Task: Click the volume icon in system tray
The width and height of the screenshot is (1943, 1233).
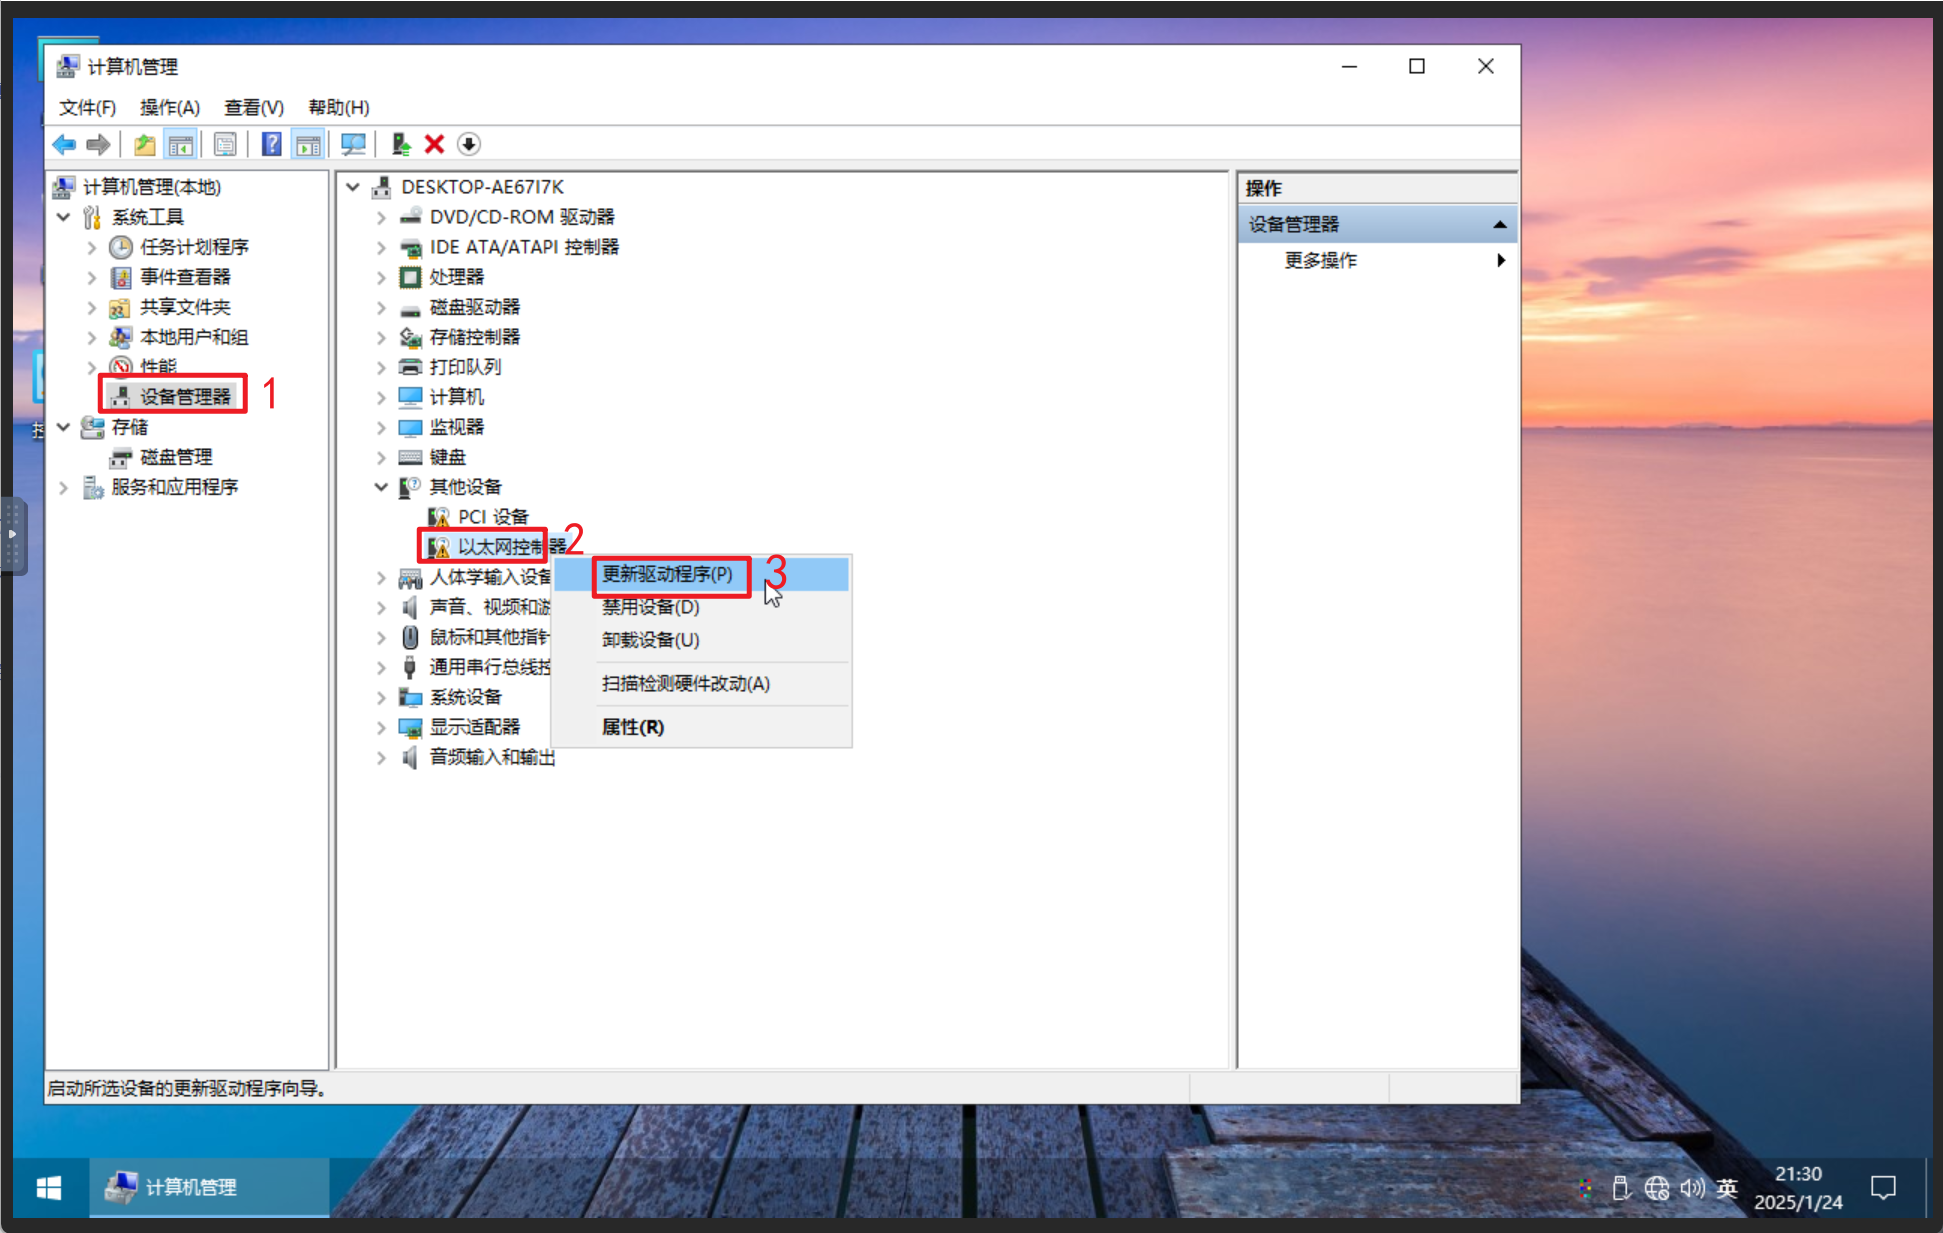Action: [1691, 1188]
